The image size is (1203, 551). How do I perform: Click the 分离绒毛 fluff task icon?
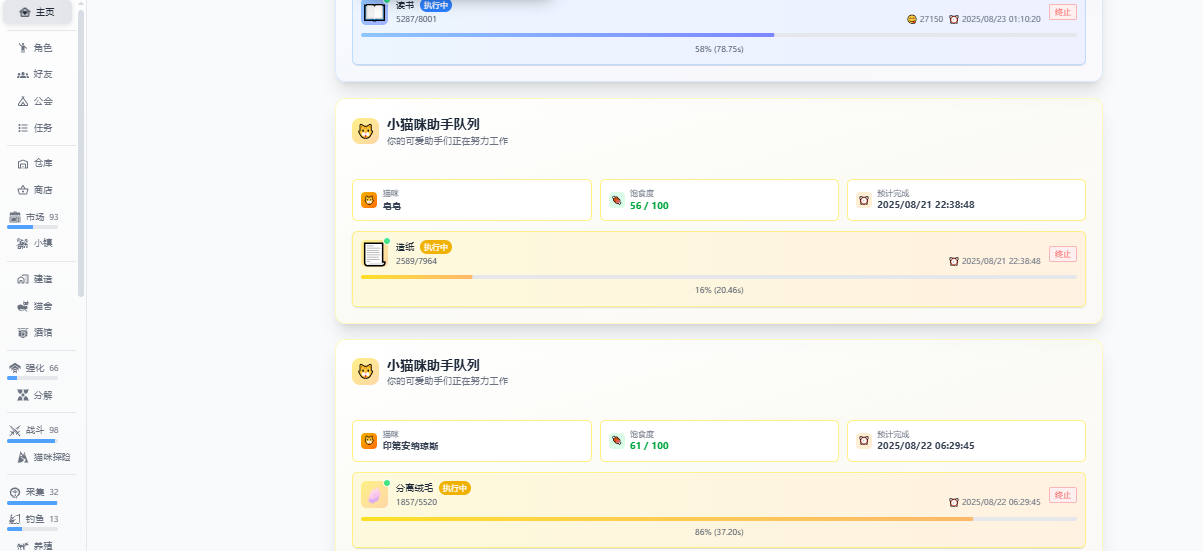374,495
